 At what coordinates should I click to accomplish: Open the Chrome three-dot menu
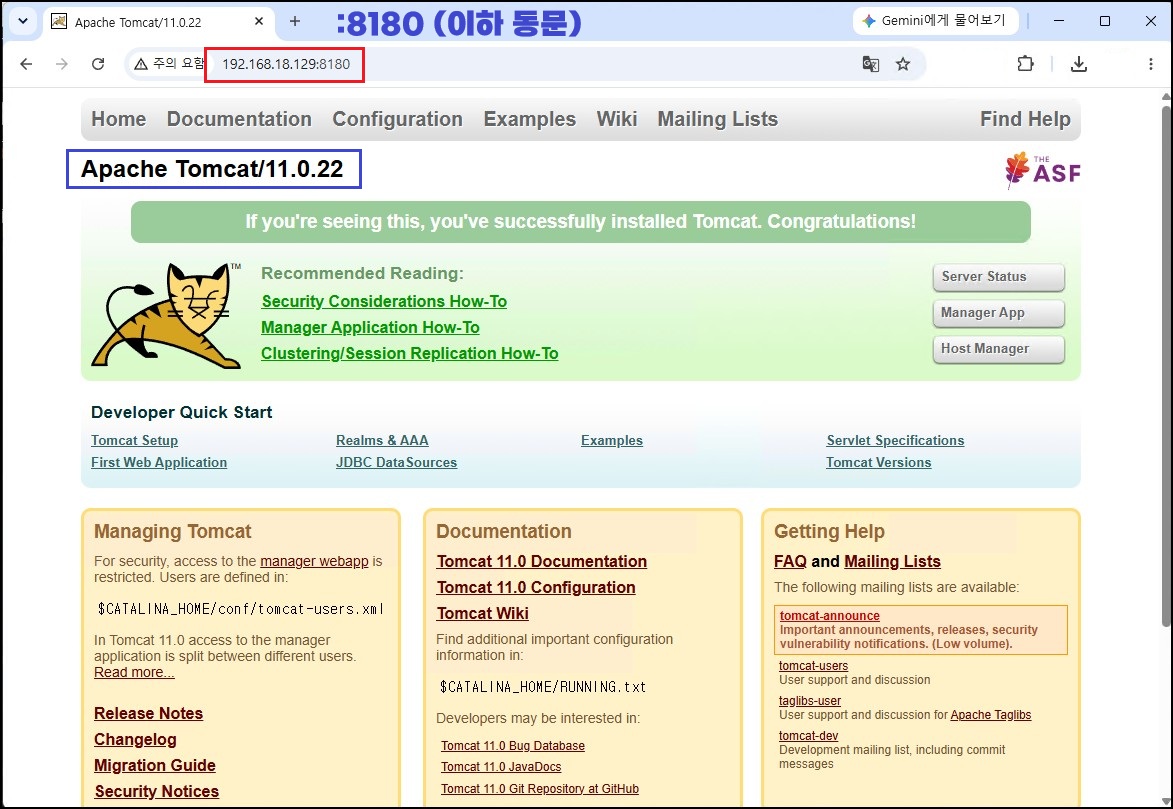coord(1151,64)
